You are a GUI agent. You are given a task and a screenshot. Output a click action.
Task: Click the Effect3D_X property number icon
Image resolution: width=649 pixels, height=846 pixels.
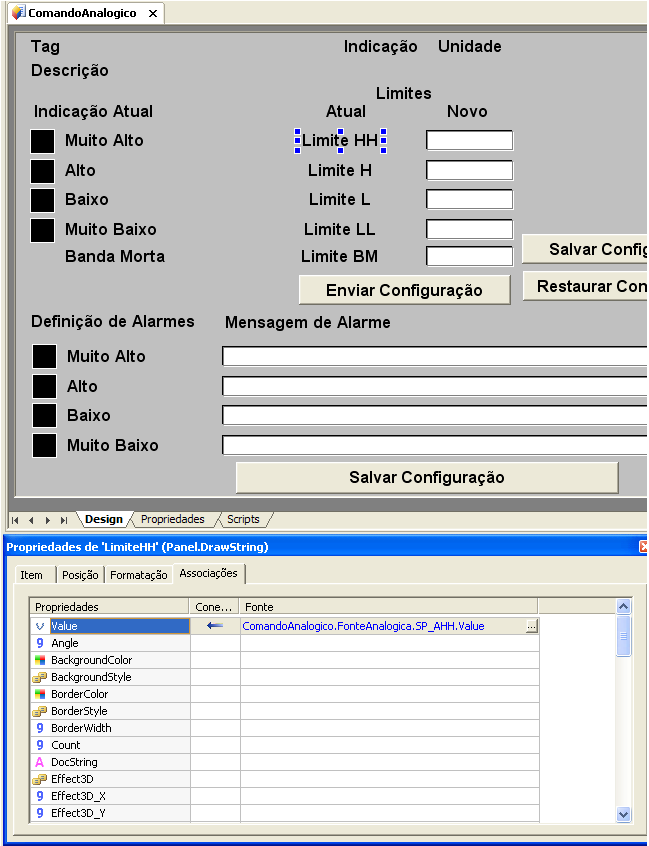click(39, 796)
